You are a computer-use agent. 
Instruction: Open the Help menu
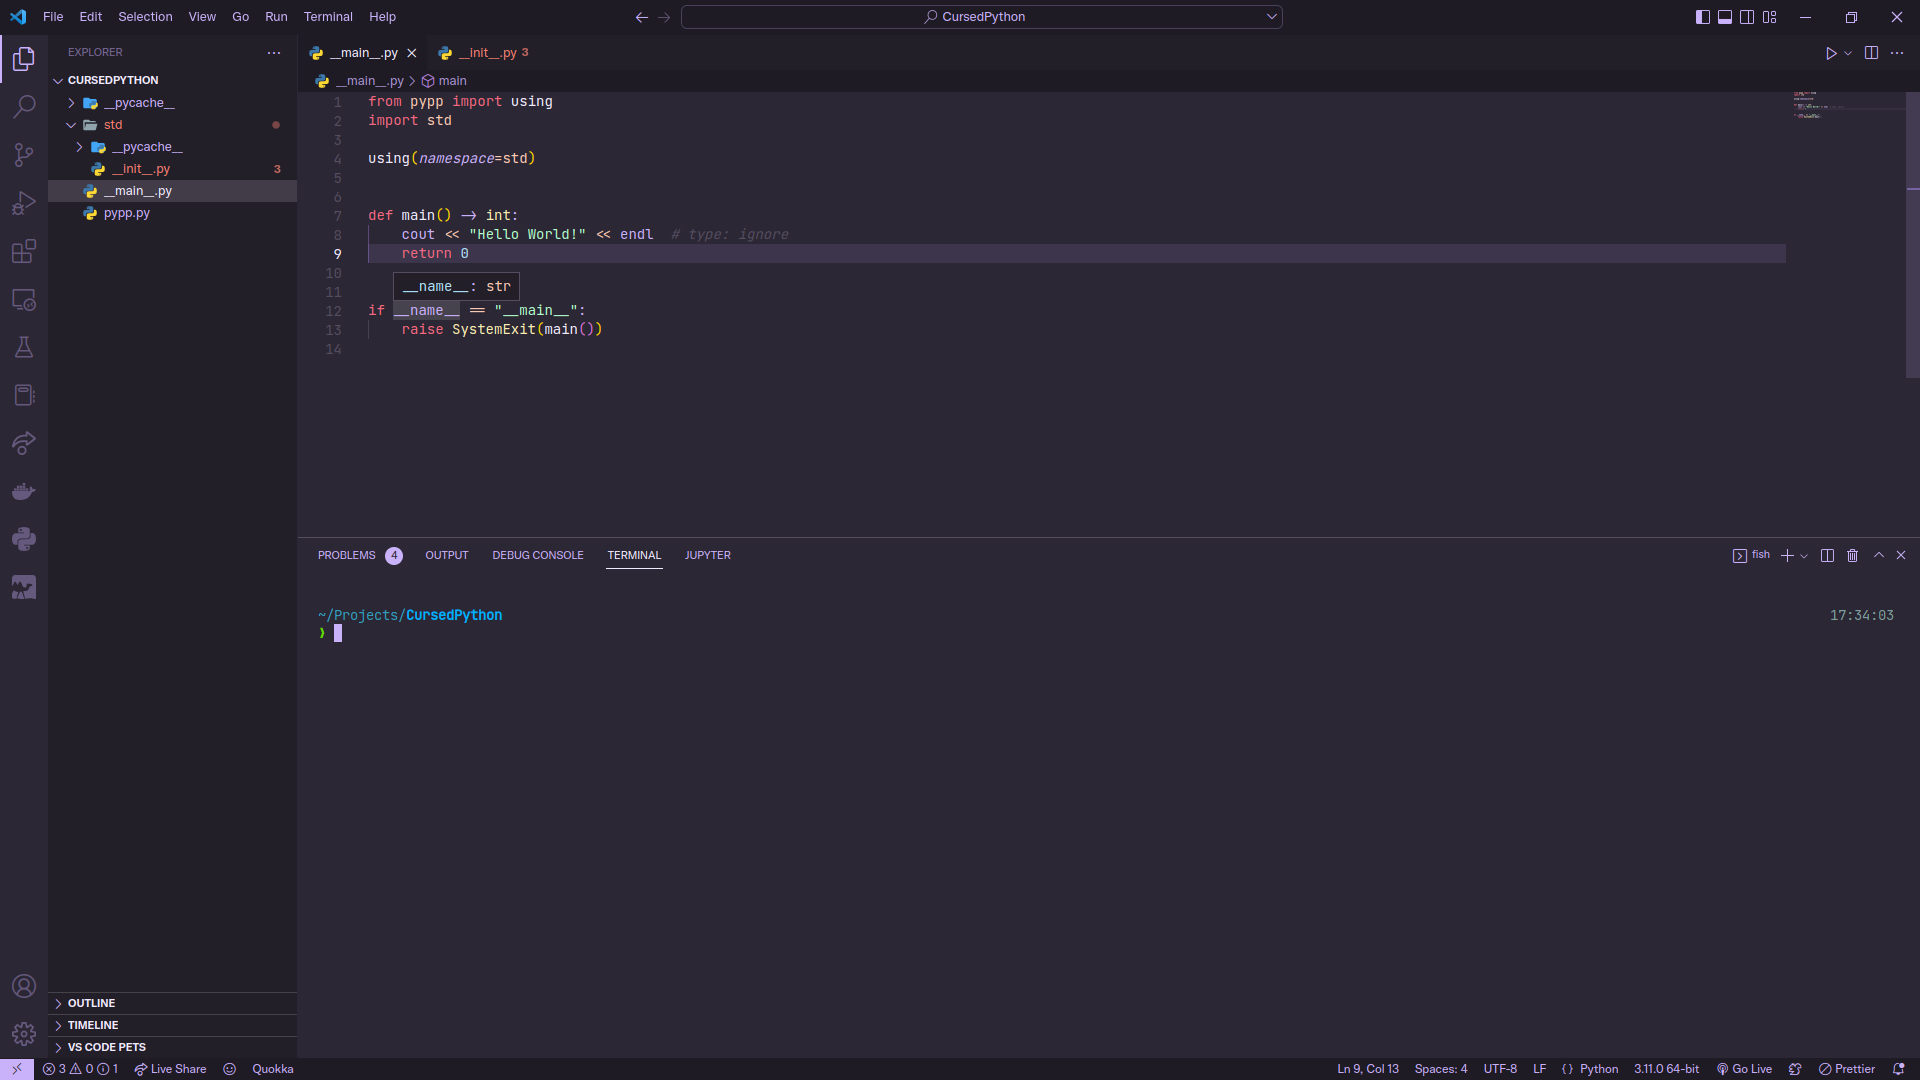coord(382,17)
